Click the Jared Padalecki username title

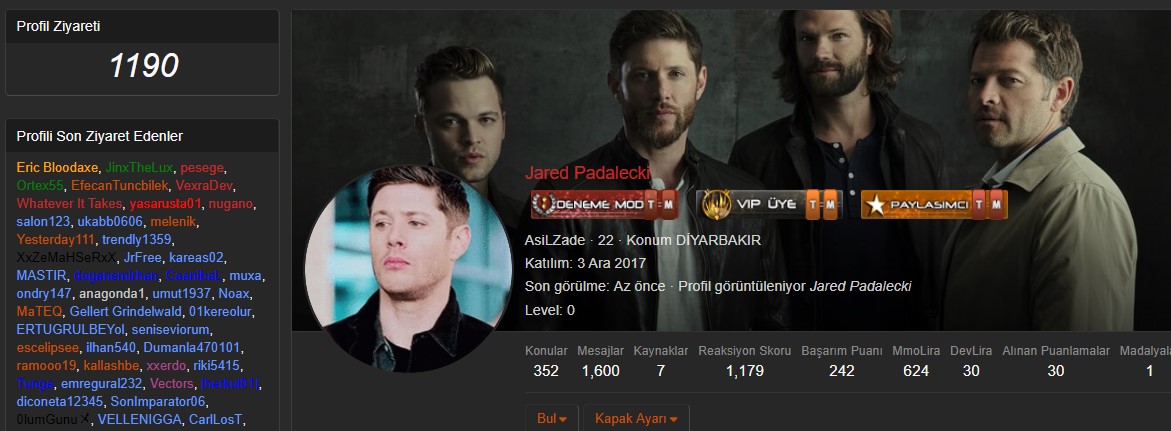coord(587,173)
